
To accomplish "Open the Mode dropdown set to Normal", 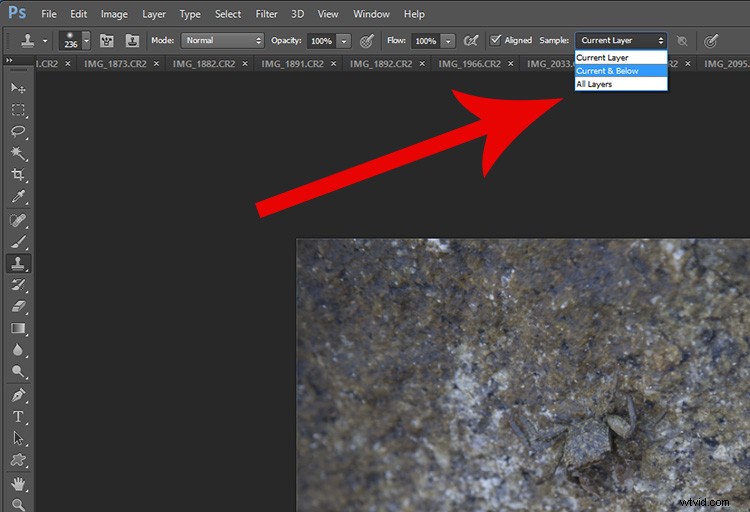I will pos(222,41).
